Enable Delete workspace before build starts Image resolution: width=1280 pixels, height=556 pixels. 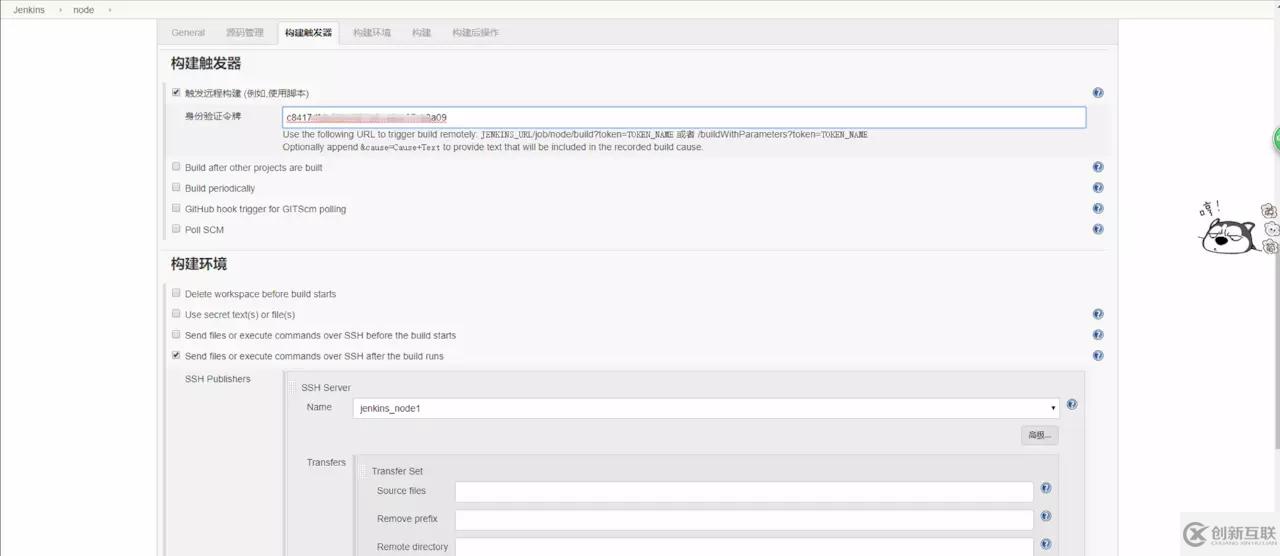176,293
